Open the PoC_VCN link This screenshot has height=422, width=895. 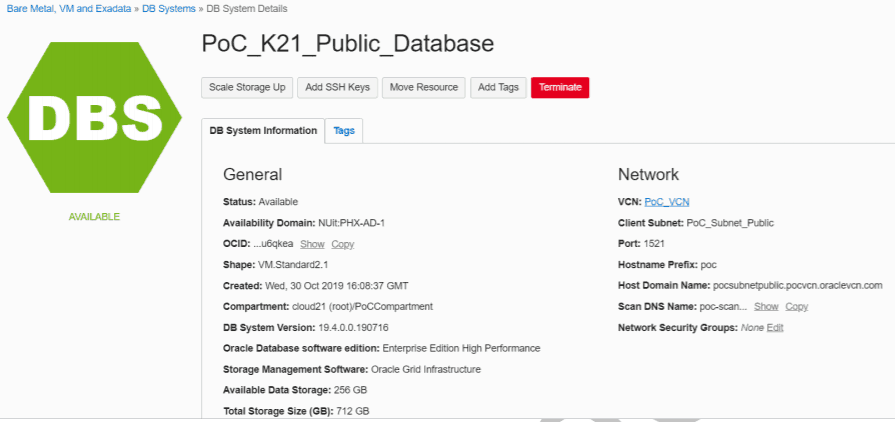667,202
